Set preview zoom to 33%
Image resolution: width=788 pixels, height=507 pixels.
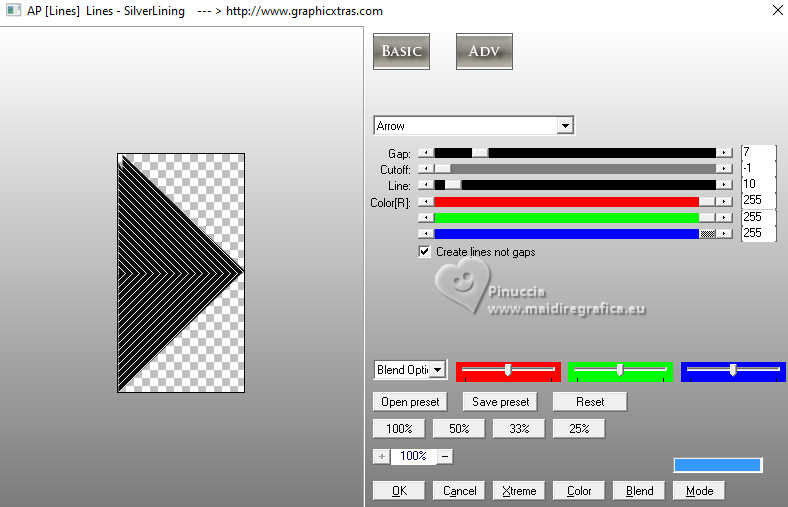pyautogui.click(x=519, y=429)
